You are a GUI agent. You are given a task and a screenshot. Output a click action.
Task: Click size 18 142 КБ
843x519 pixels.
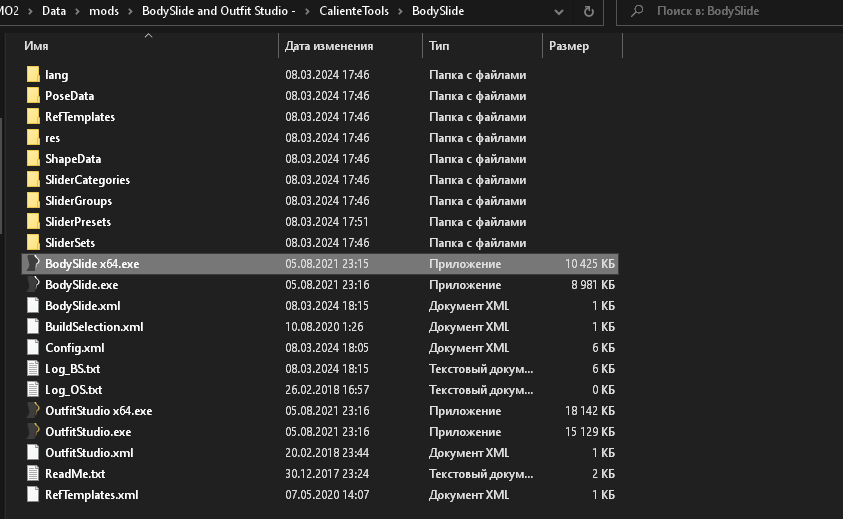590,410
